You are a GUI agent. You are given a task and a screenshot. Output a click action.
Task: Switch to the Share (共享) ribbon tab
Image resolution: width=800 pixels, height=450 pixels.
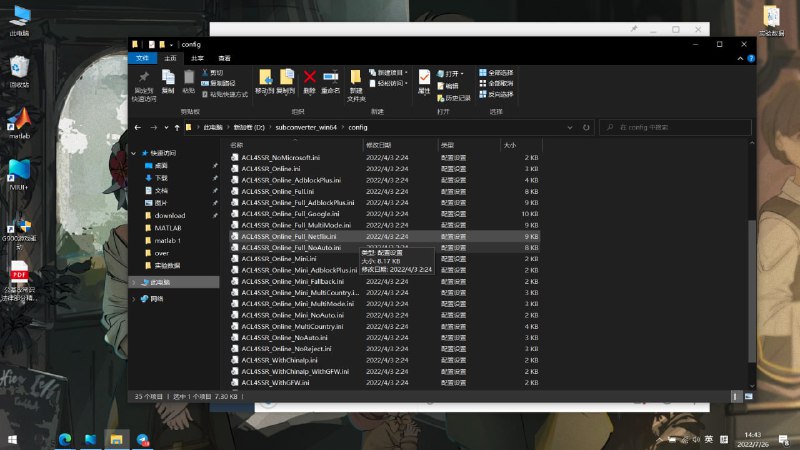coord(197,59)
